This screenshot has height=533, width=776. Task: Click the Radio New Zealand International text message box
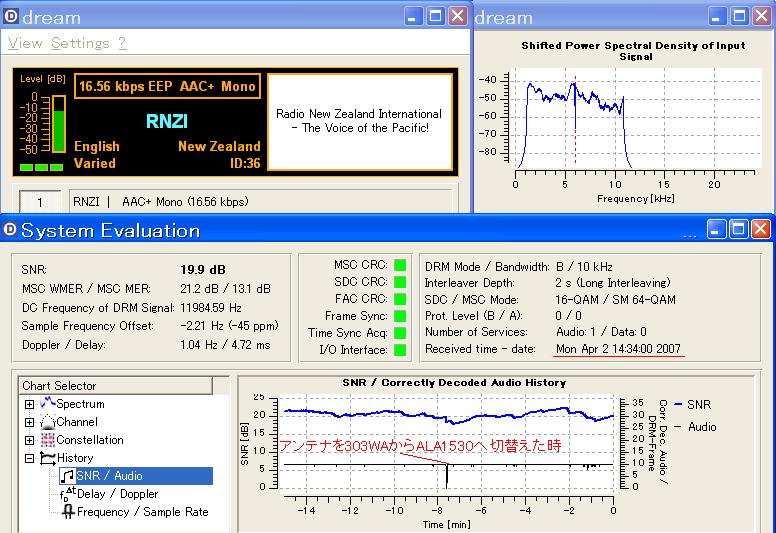coord(360,122)
